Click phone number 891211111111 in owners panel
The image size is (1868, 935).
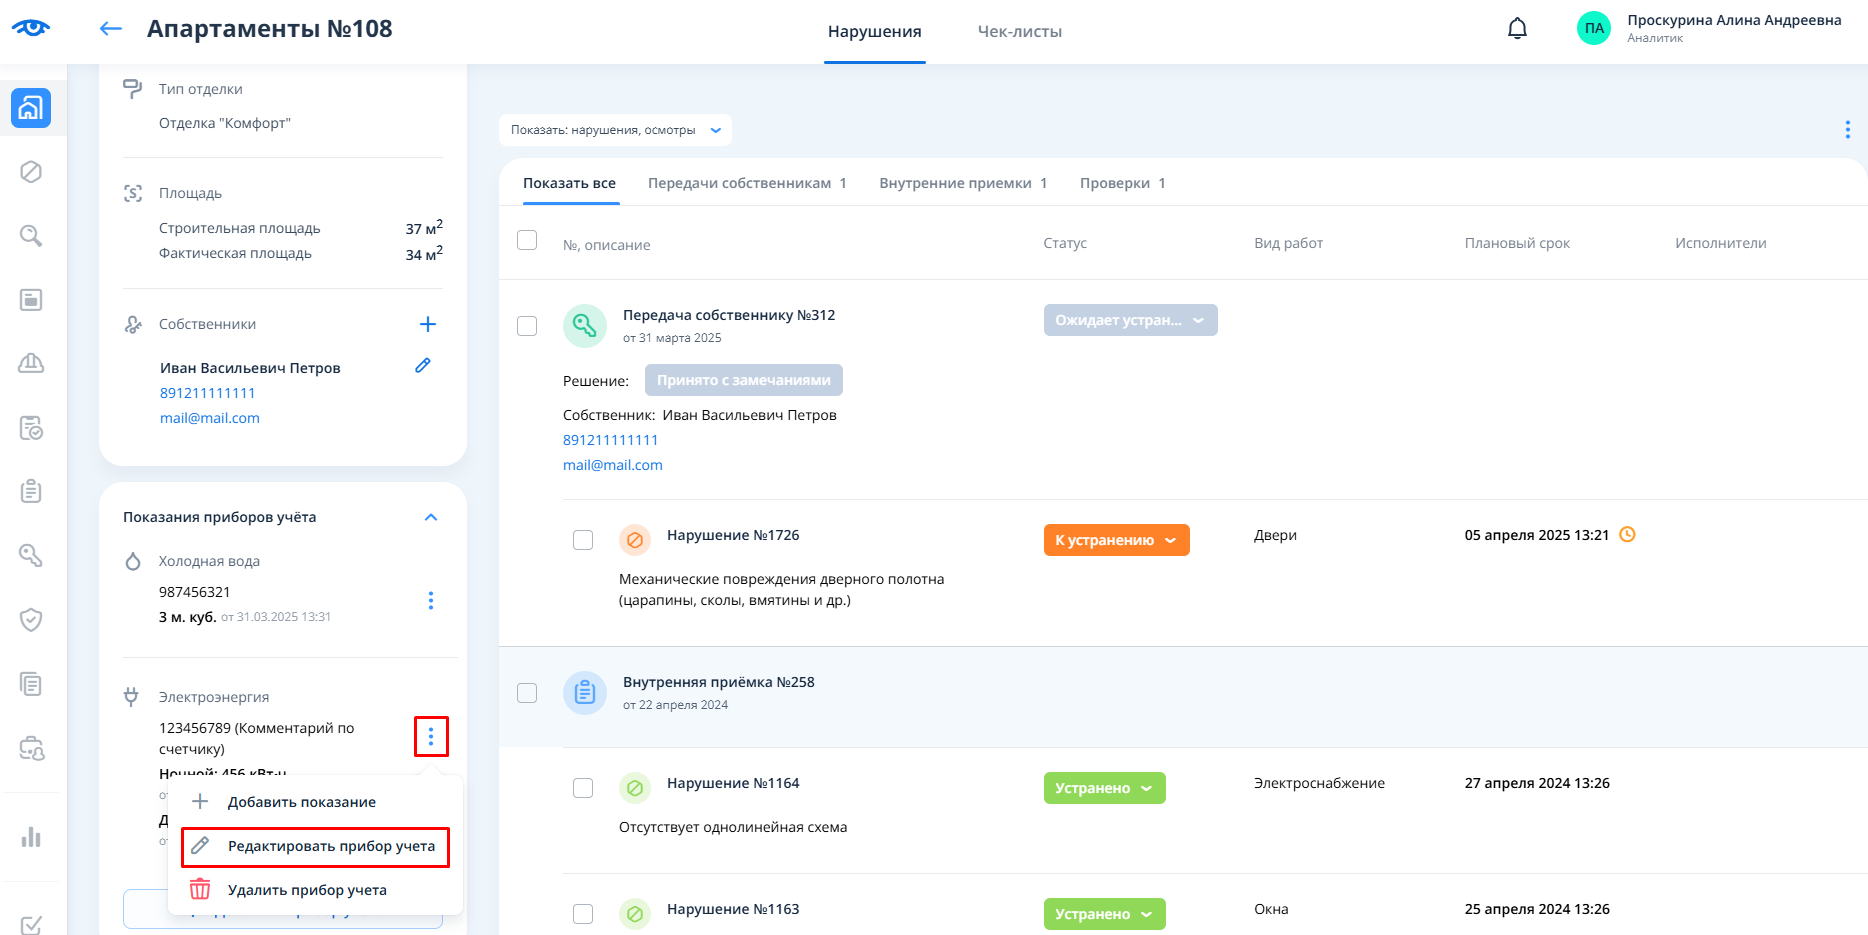click(x=207, y=393)
